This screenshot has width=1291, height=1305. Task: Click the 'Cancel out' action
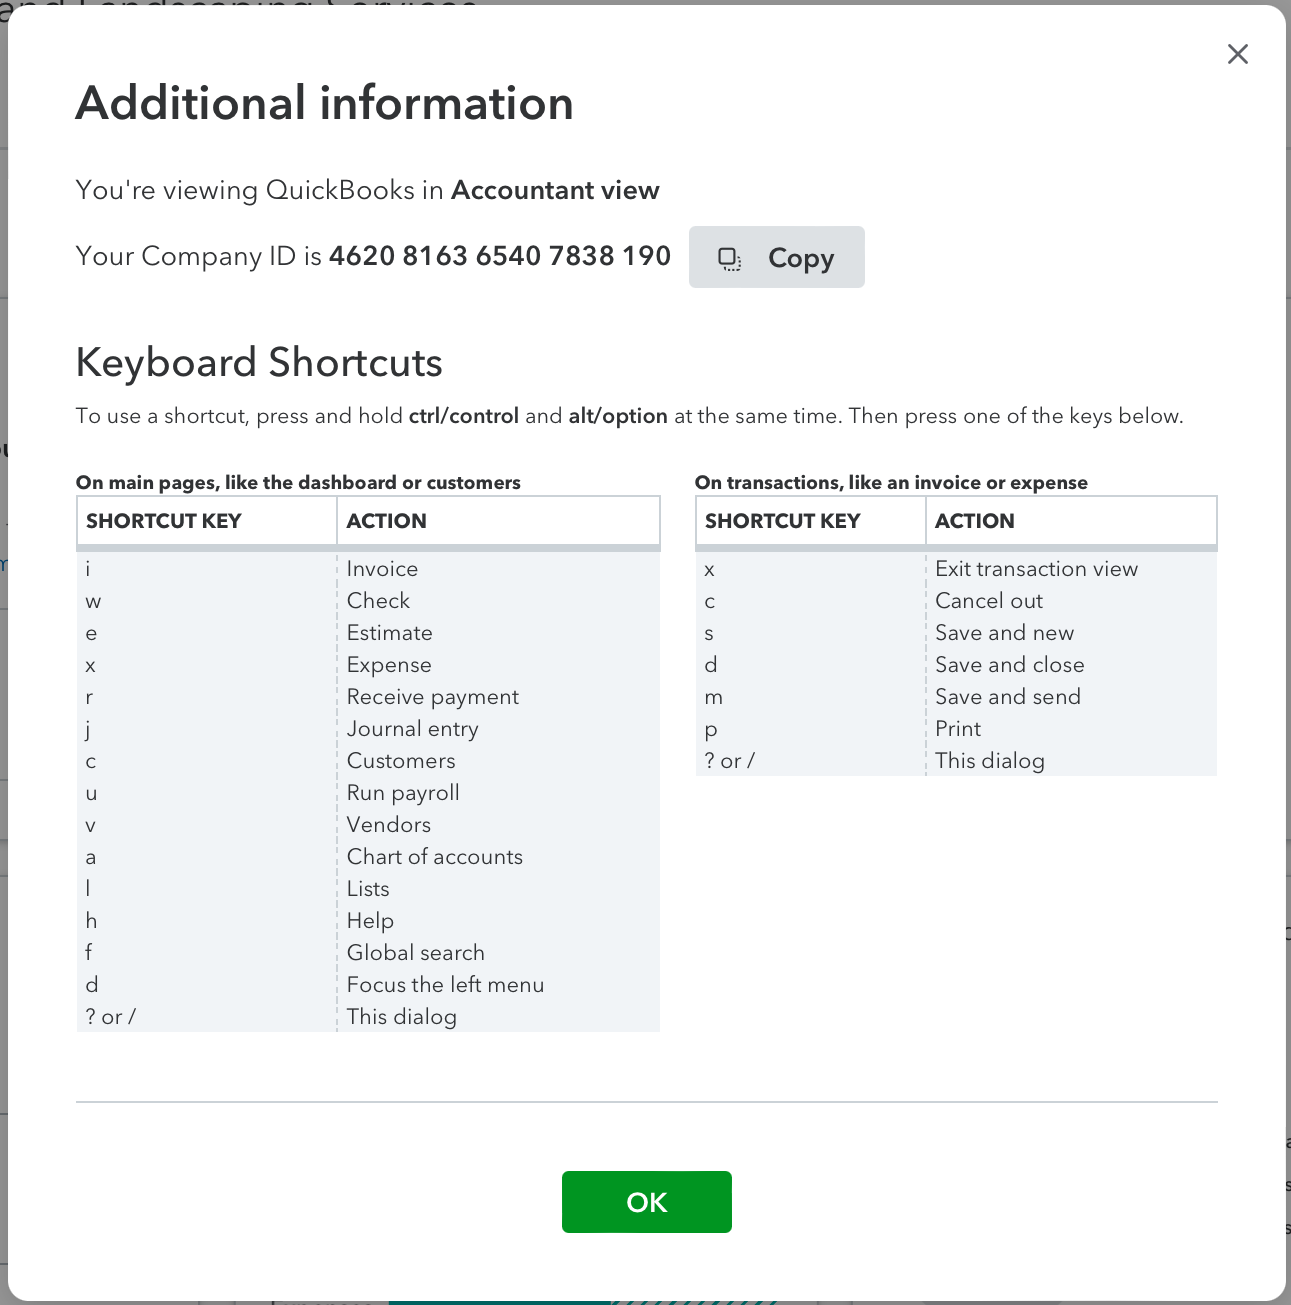click(x=989, y=601)
